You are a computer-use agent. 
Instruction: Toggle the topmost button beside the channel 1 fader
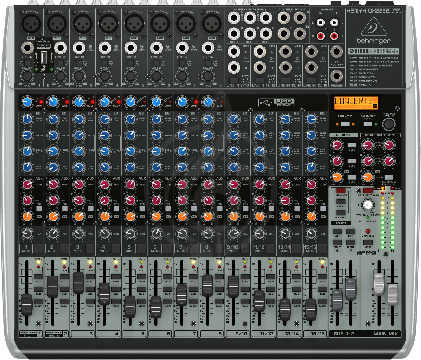[39, 276]
